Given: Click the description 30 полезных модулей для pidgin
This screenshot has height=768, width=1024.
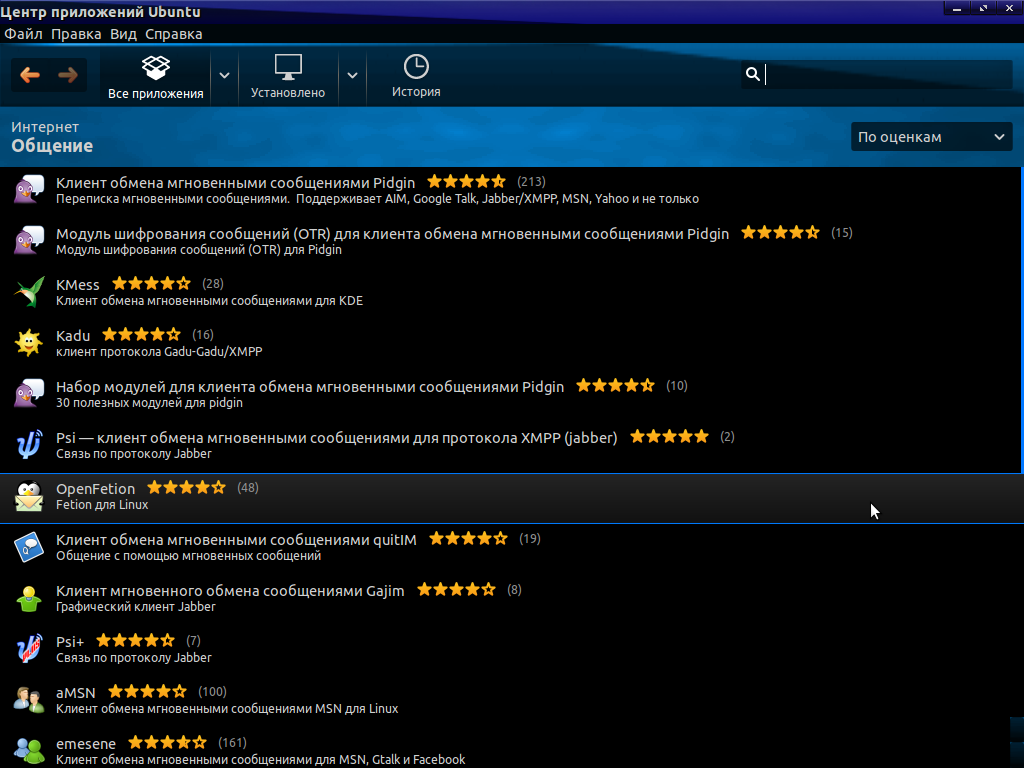Looking at the screenshot, I should pos(150,403).
